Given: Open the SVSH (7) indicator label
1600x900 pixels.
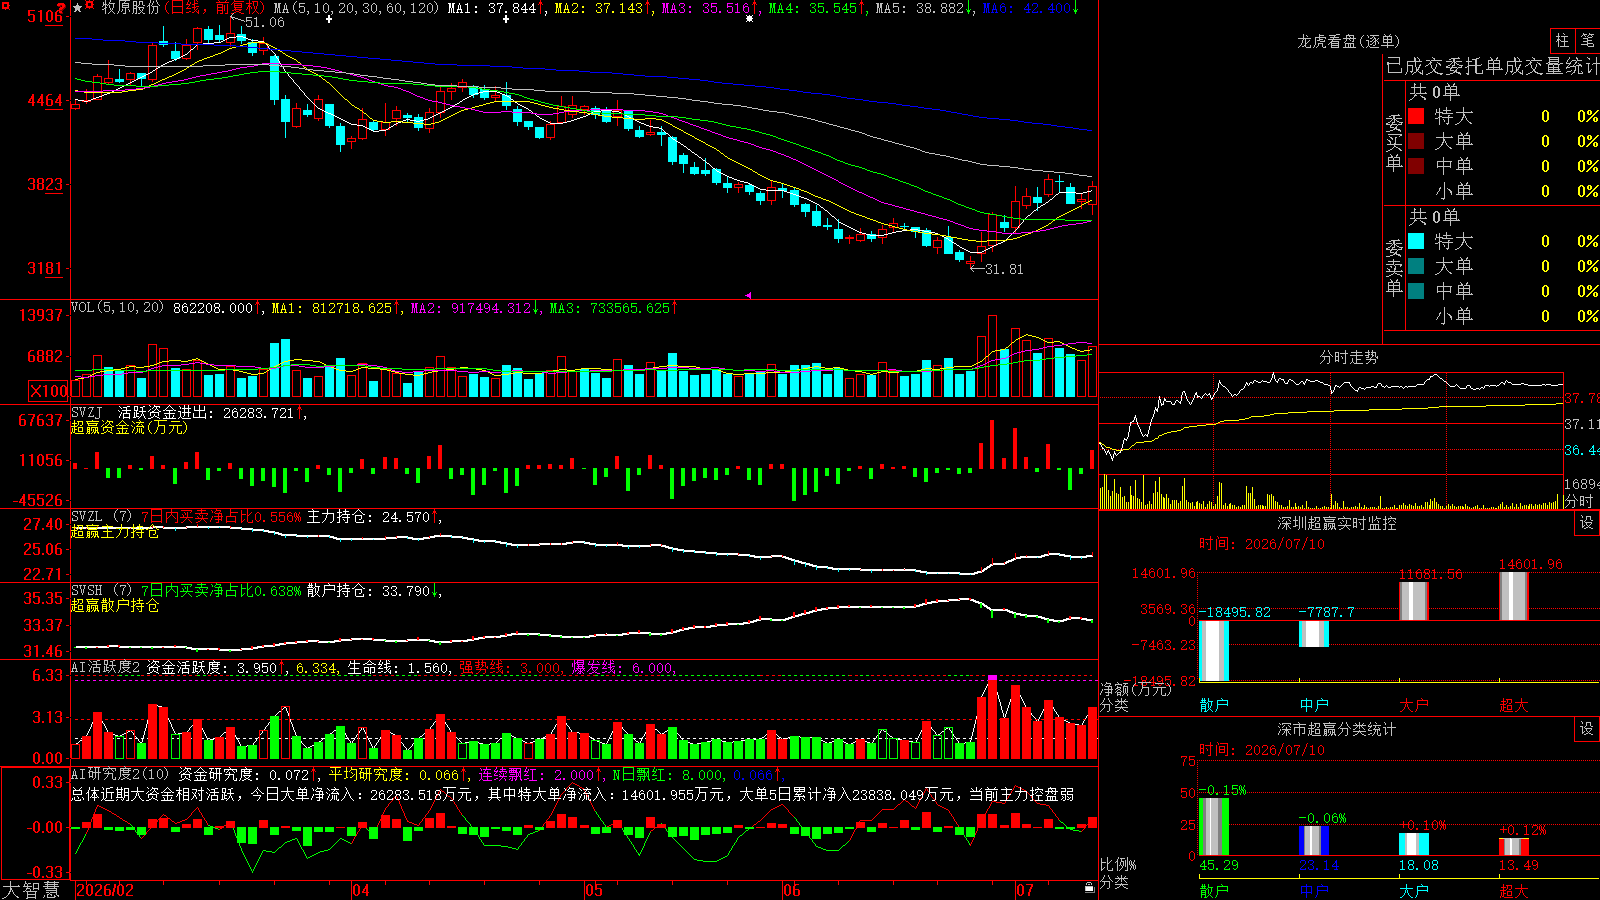Looking at the screenshot, I should click(x=101, y=591).
